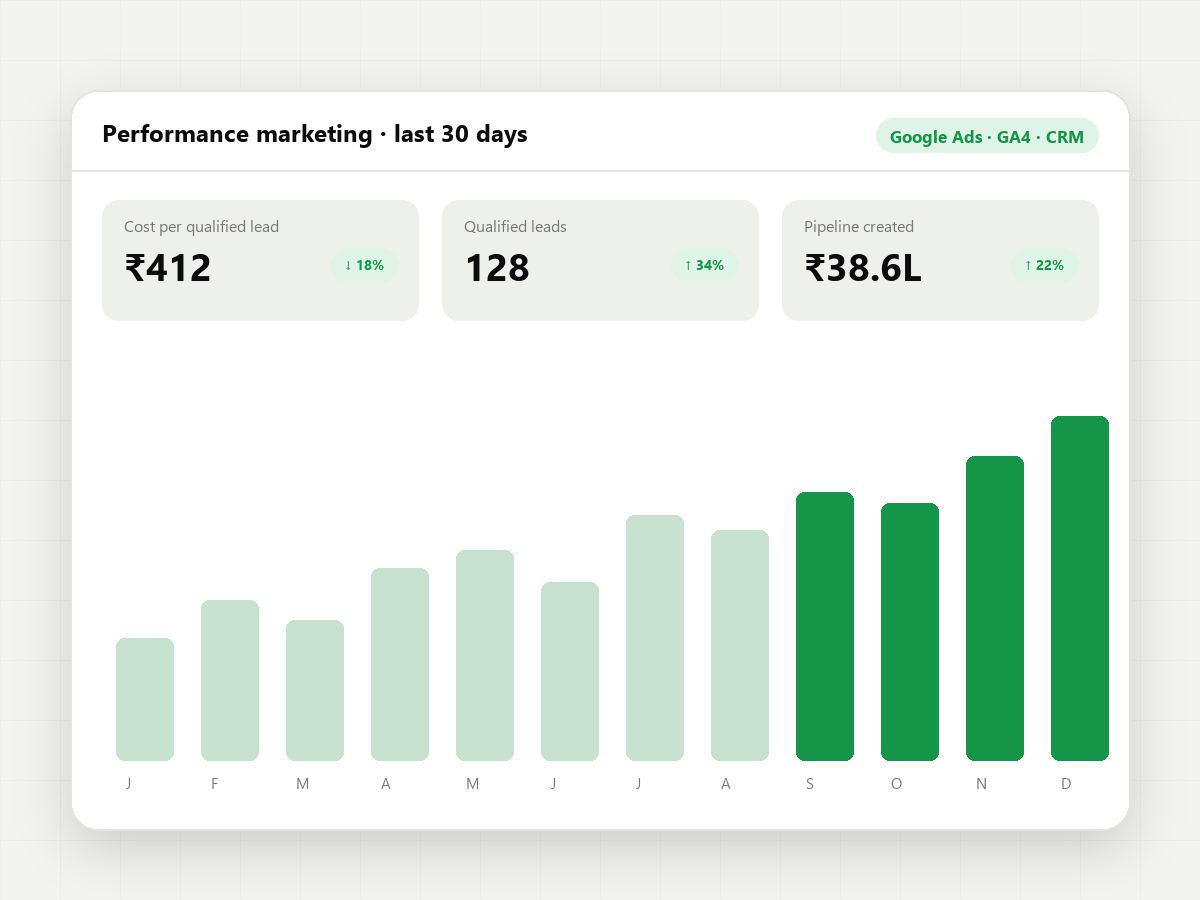Click the ↑ 22% change badge
This screenshot has height=900, width=1200.
(1044, 265)
